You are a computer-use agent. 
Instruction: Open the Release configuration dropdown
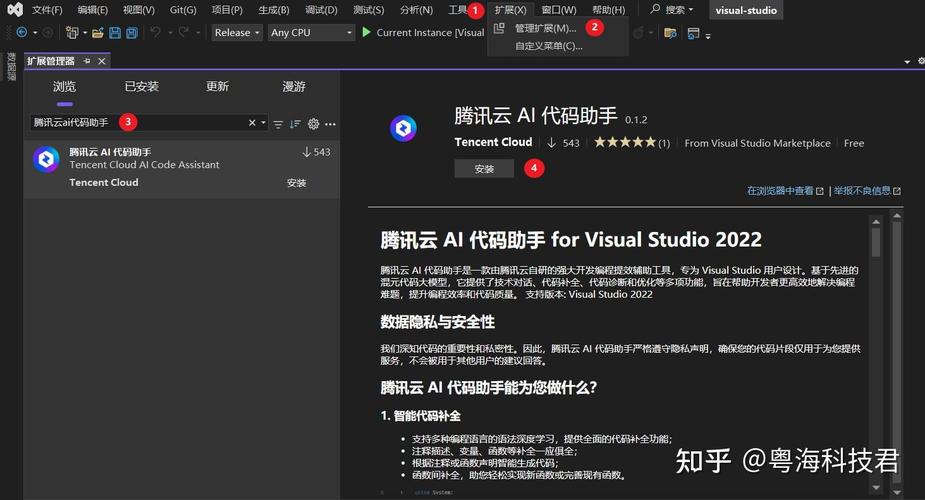tap(237, 32)
